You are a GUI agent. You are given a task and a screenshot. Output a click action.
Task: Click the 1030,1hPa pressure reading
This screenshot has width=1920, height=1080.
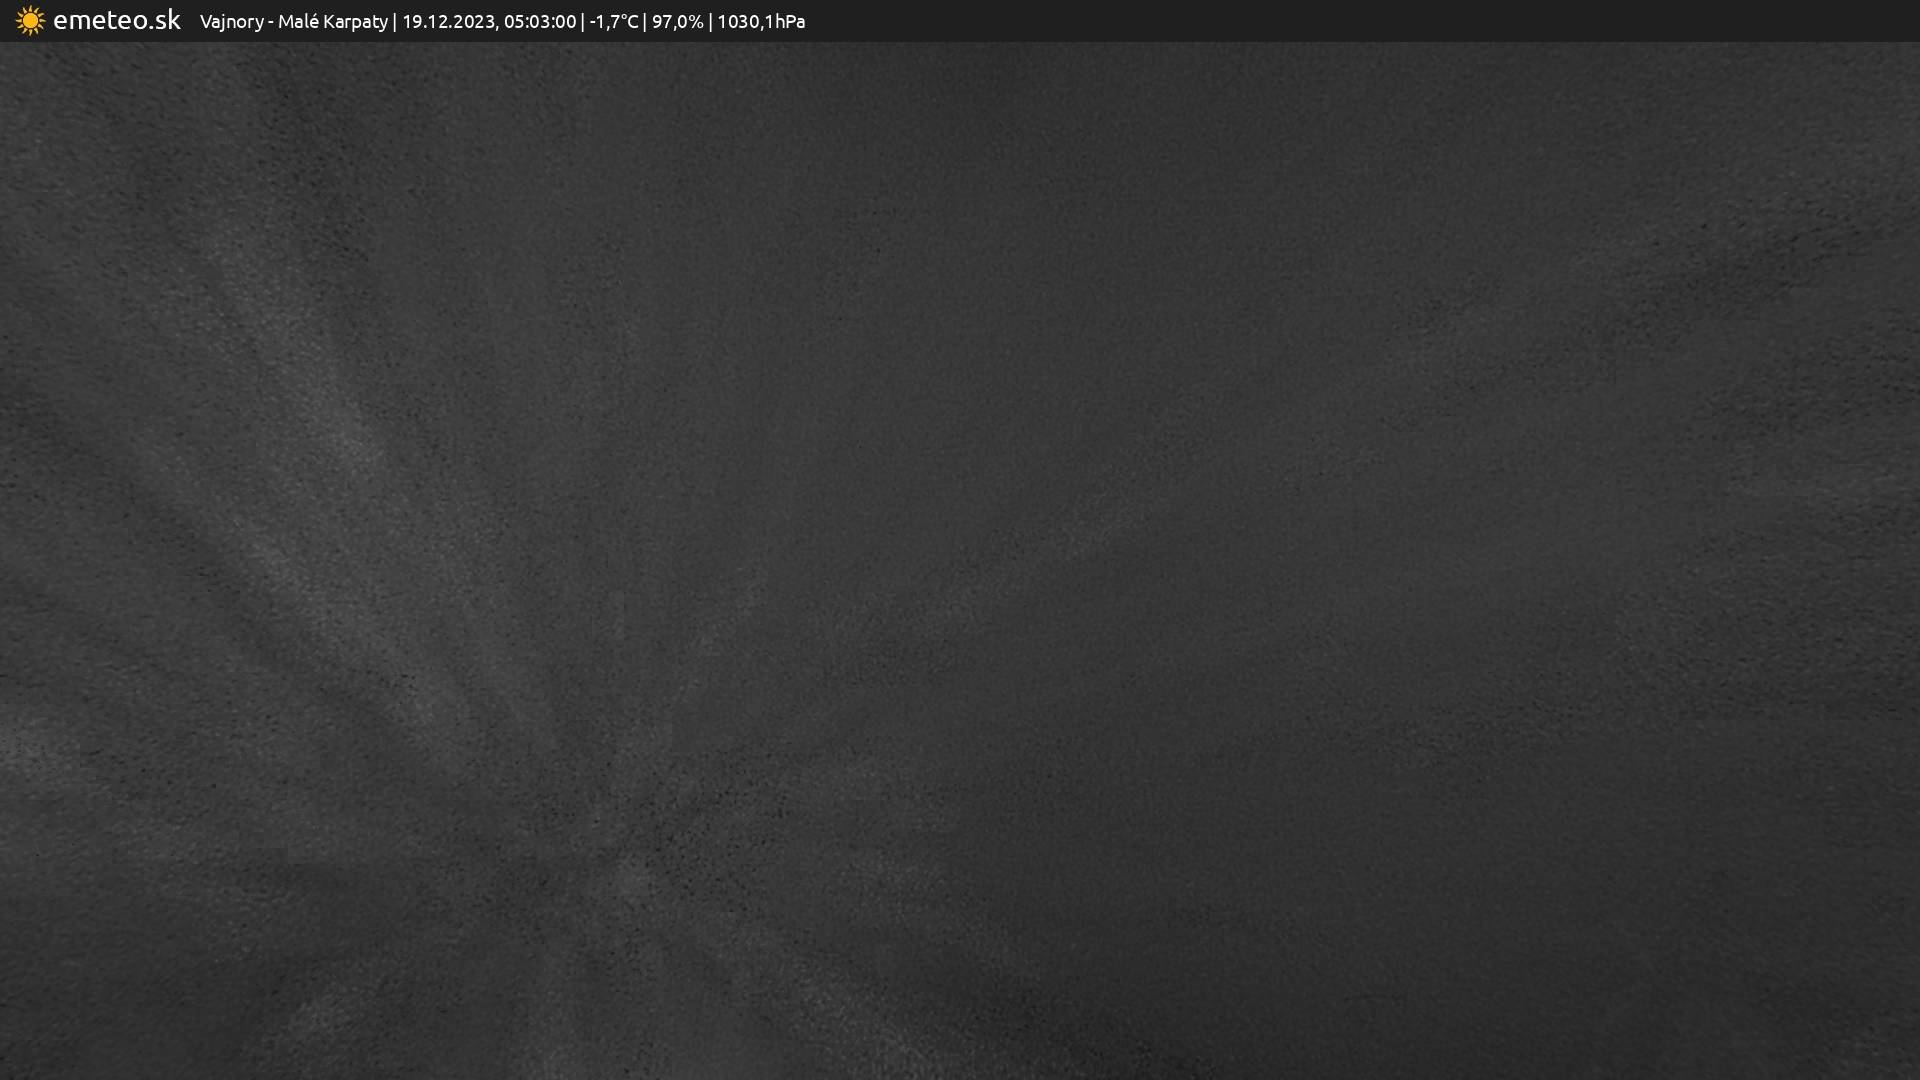(x=760, y=21)
